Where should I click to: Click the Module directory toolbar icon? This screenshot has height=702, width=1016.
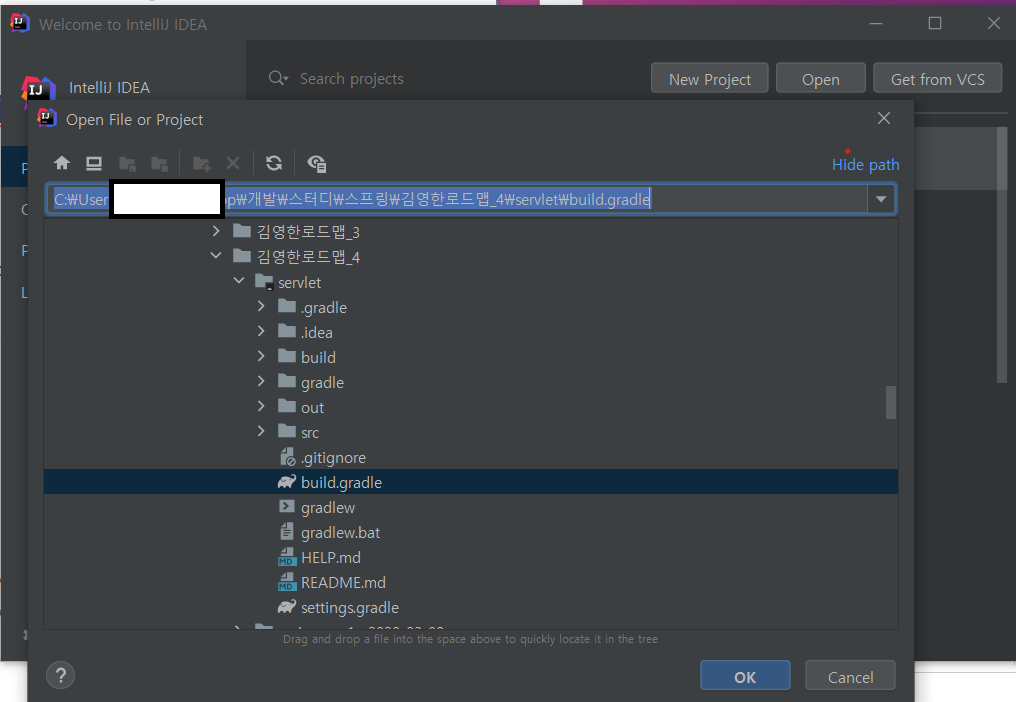click(159, 163)
